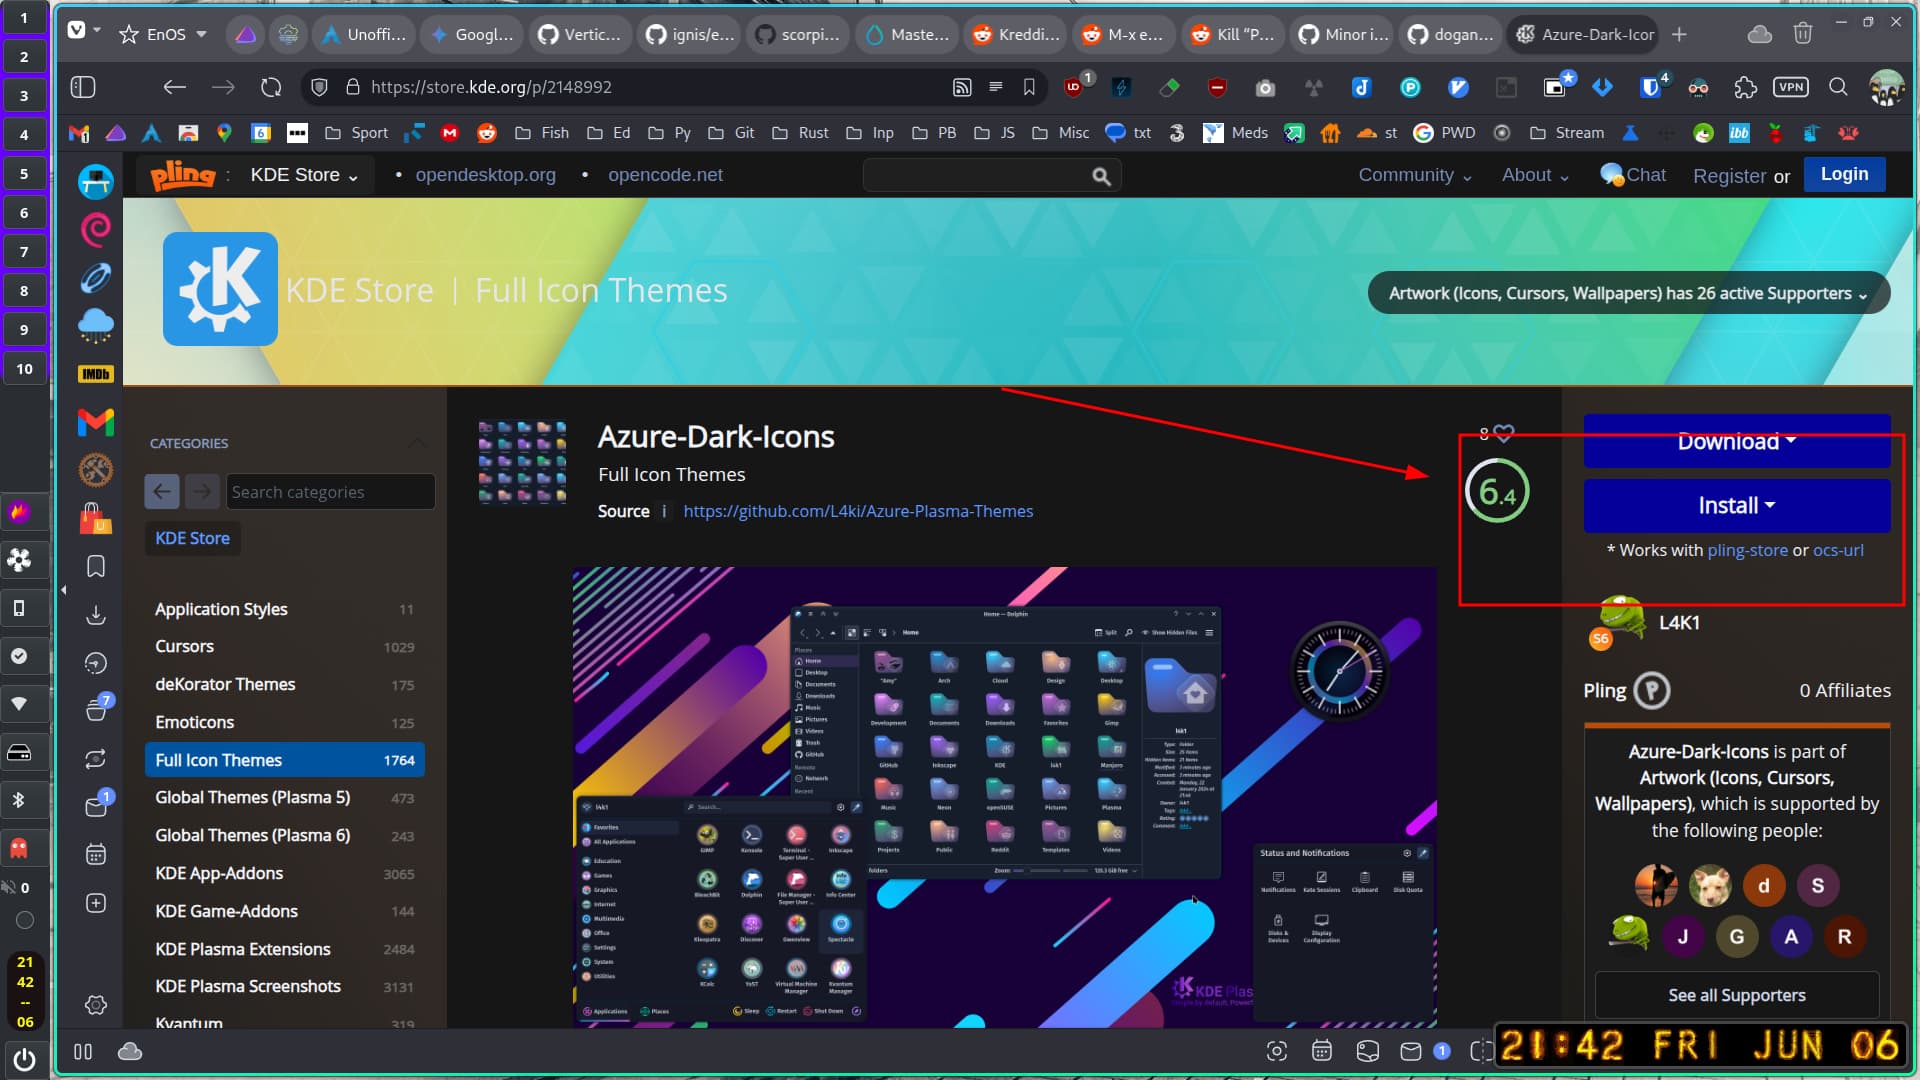Switch to the scorpi... tab
The height and width of the screenshot is (1080, 1920).
point(798,34)
